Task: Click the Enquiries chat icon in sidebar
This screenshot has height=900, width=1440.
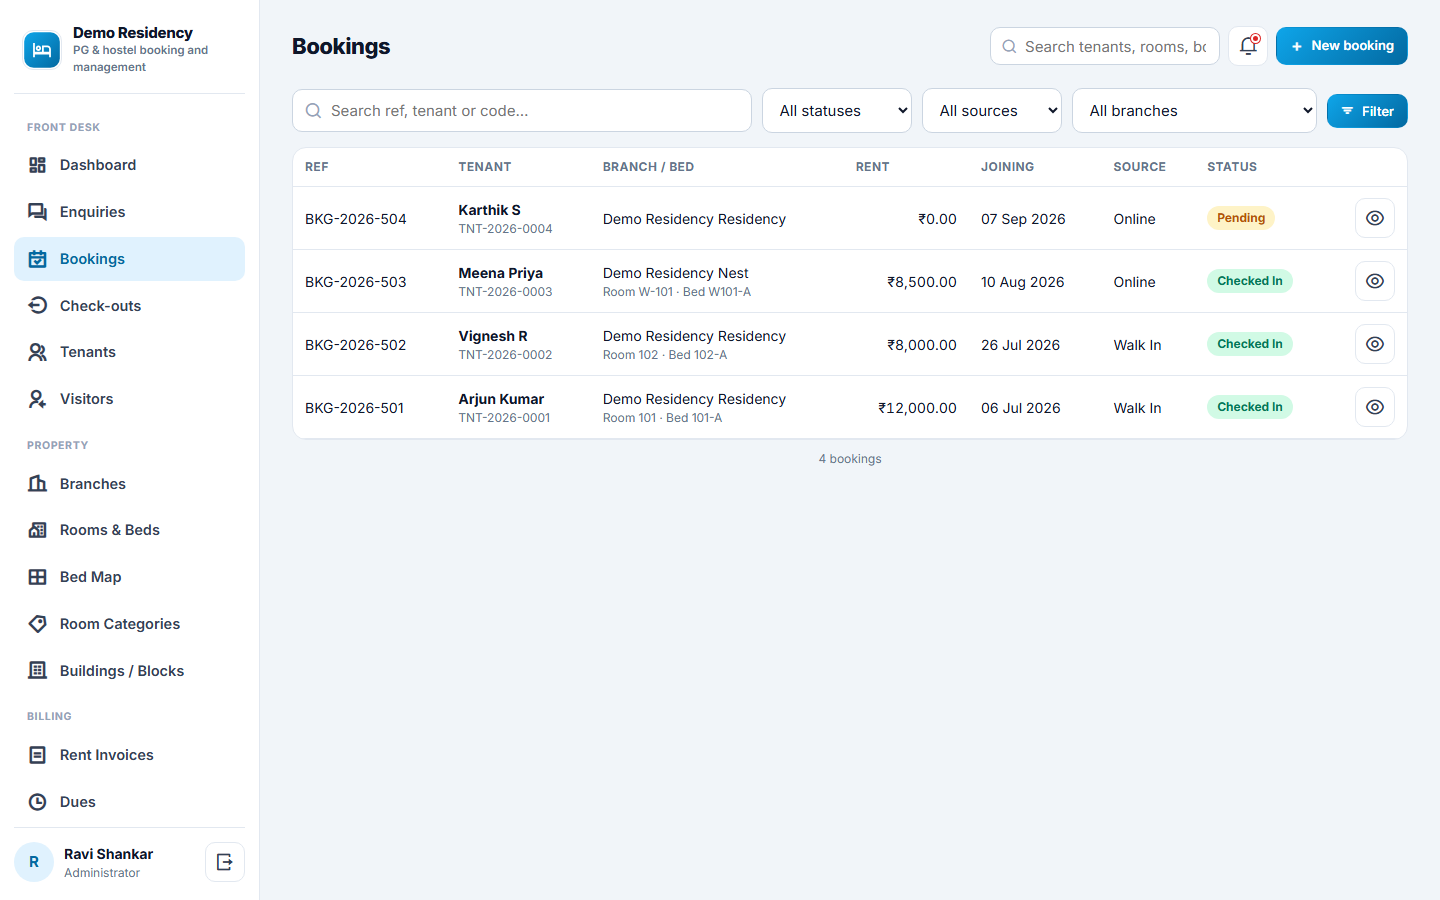Action: 38,212
